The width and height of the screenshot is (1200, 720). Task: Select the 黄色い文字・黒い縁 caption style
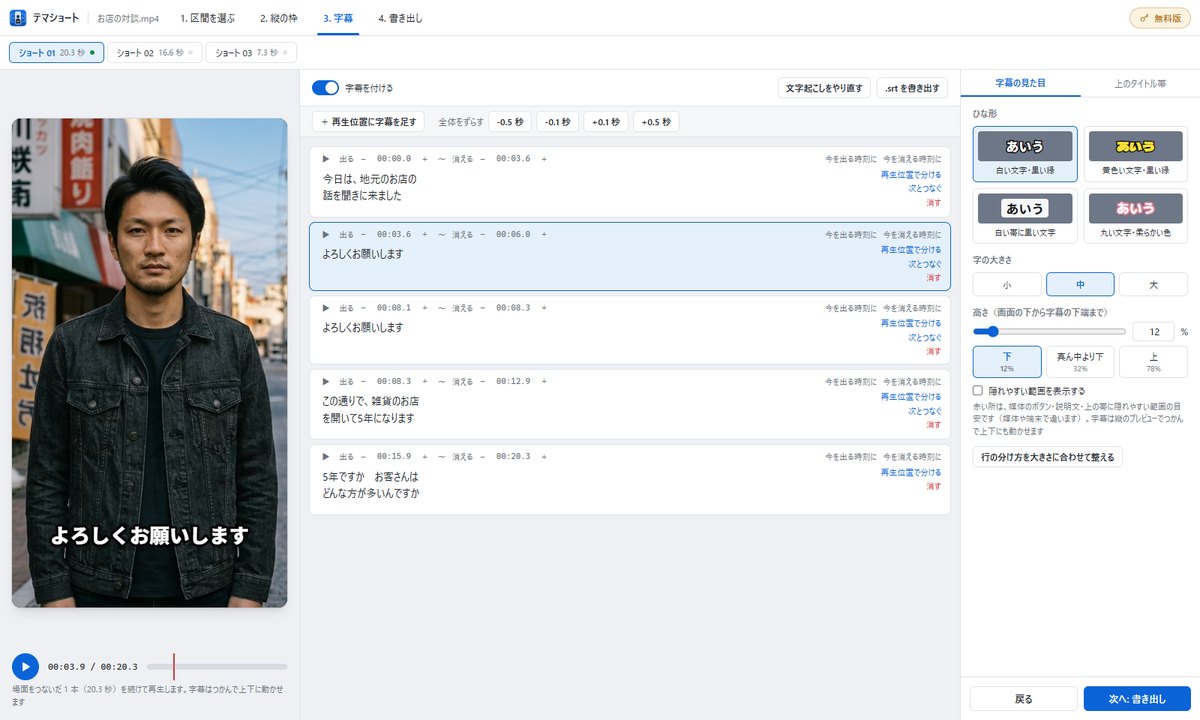coord(1135,154)
